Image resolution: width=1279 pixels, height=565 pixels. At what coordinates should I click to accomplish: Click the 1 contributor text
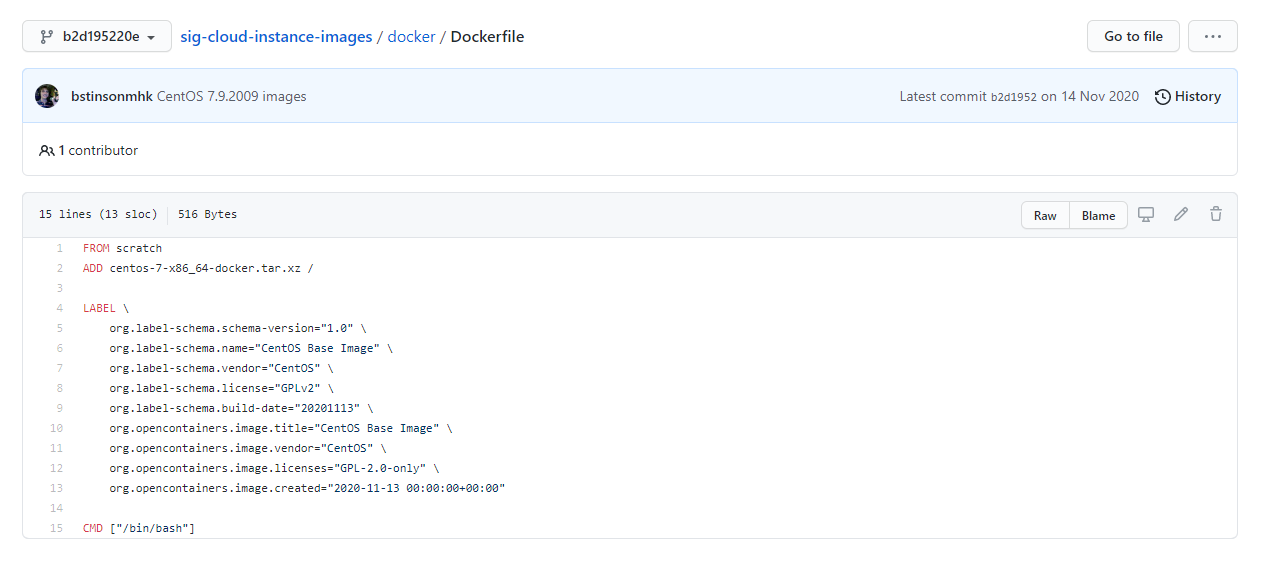pyautogui.click(x=98, y=150)
